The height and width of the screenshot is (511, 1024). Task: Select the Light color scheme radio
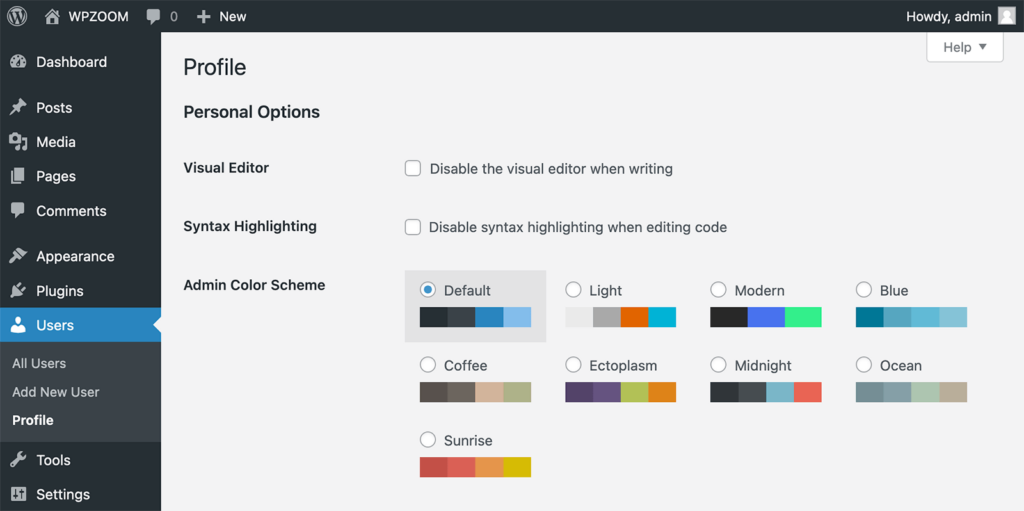click(x=573, y=289)
